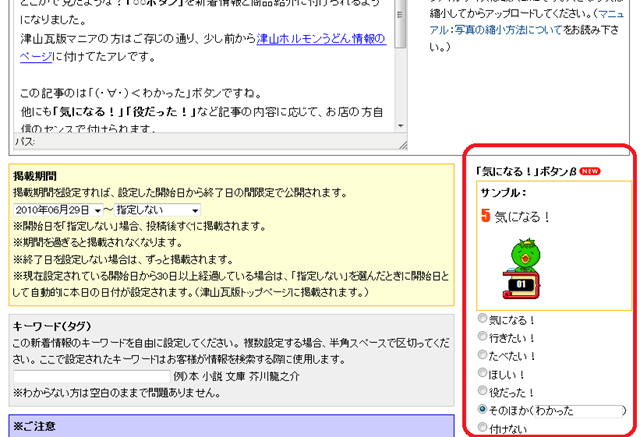
Task: Select the そのほか radio button
Action: (485, 409)
